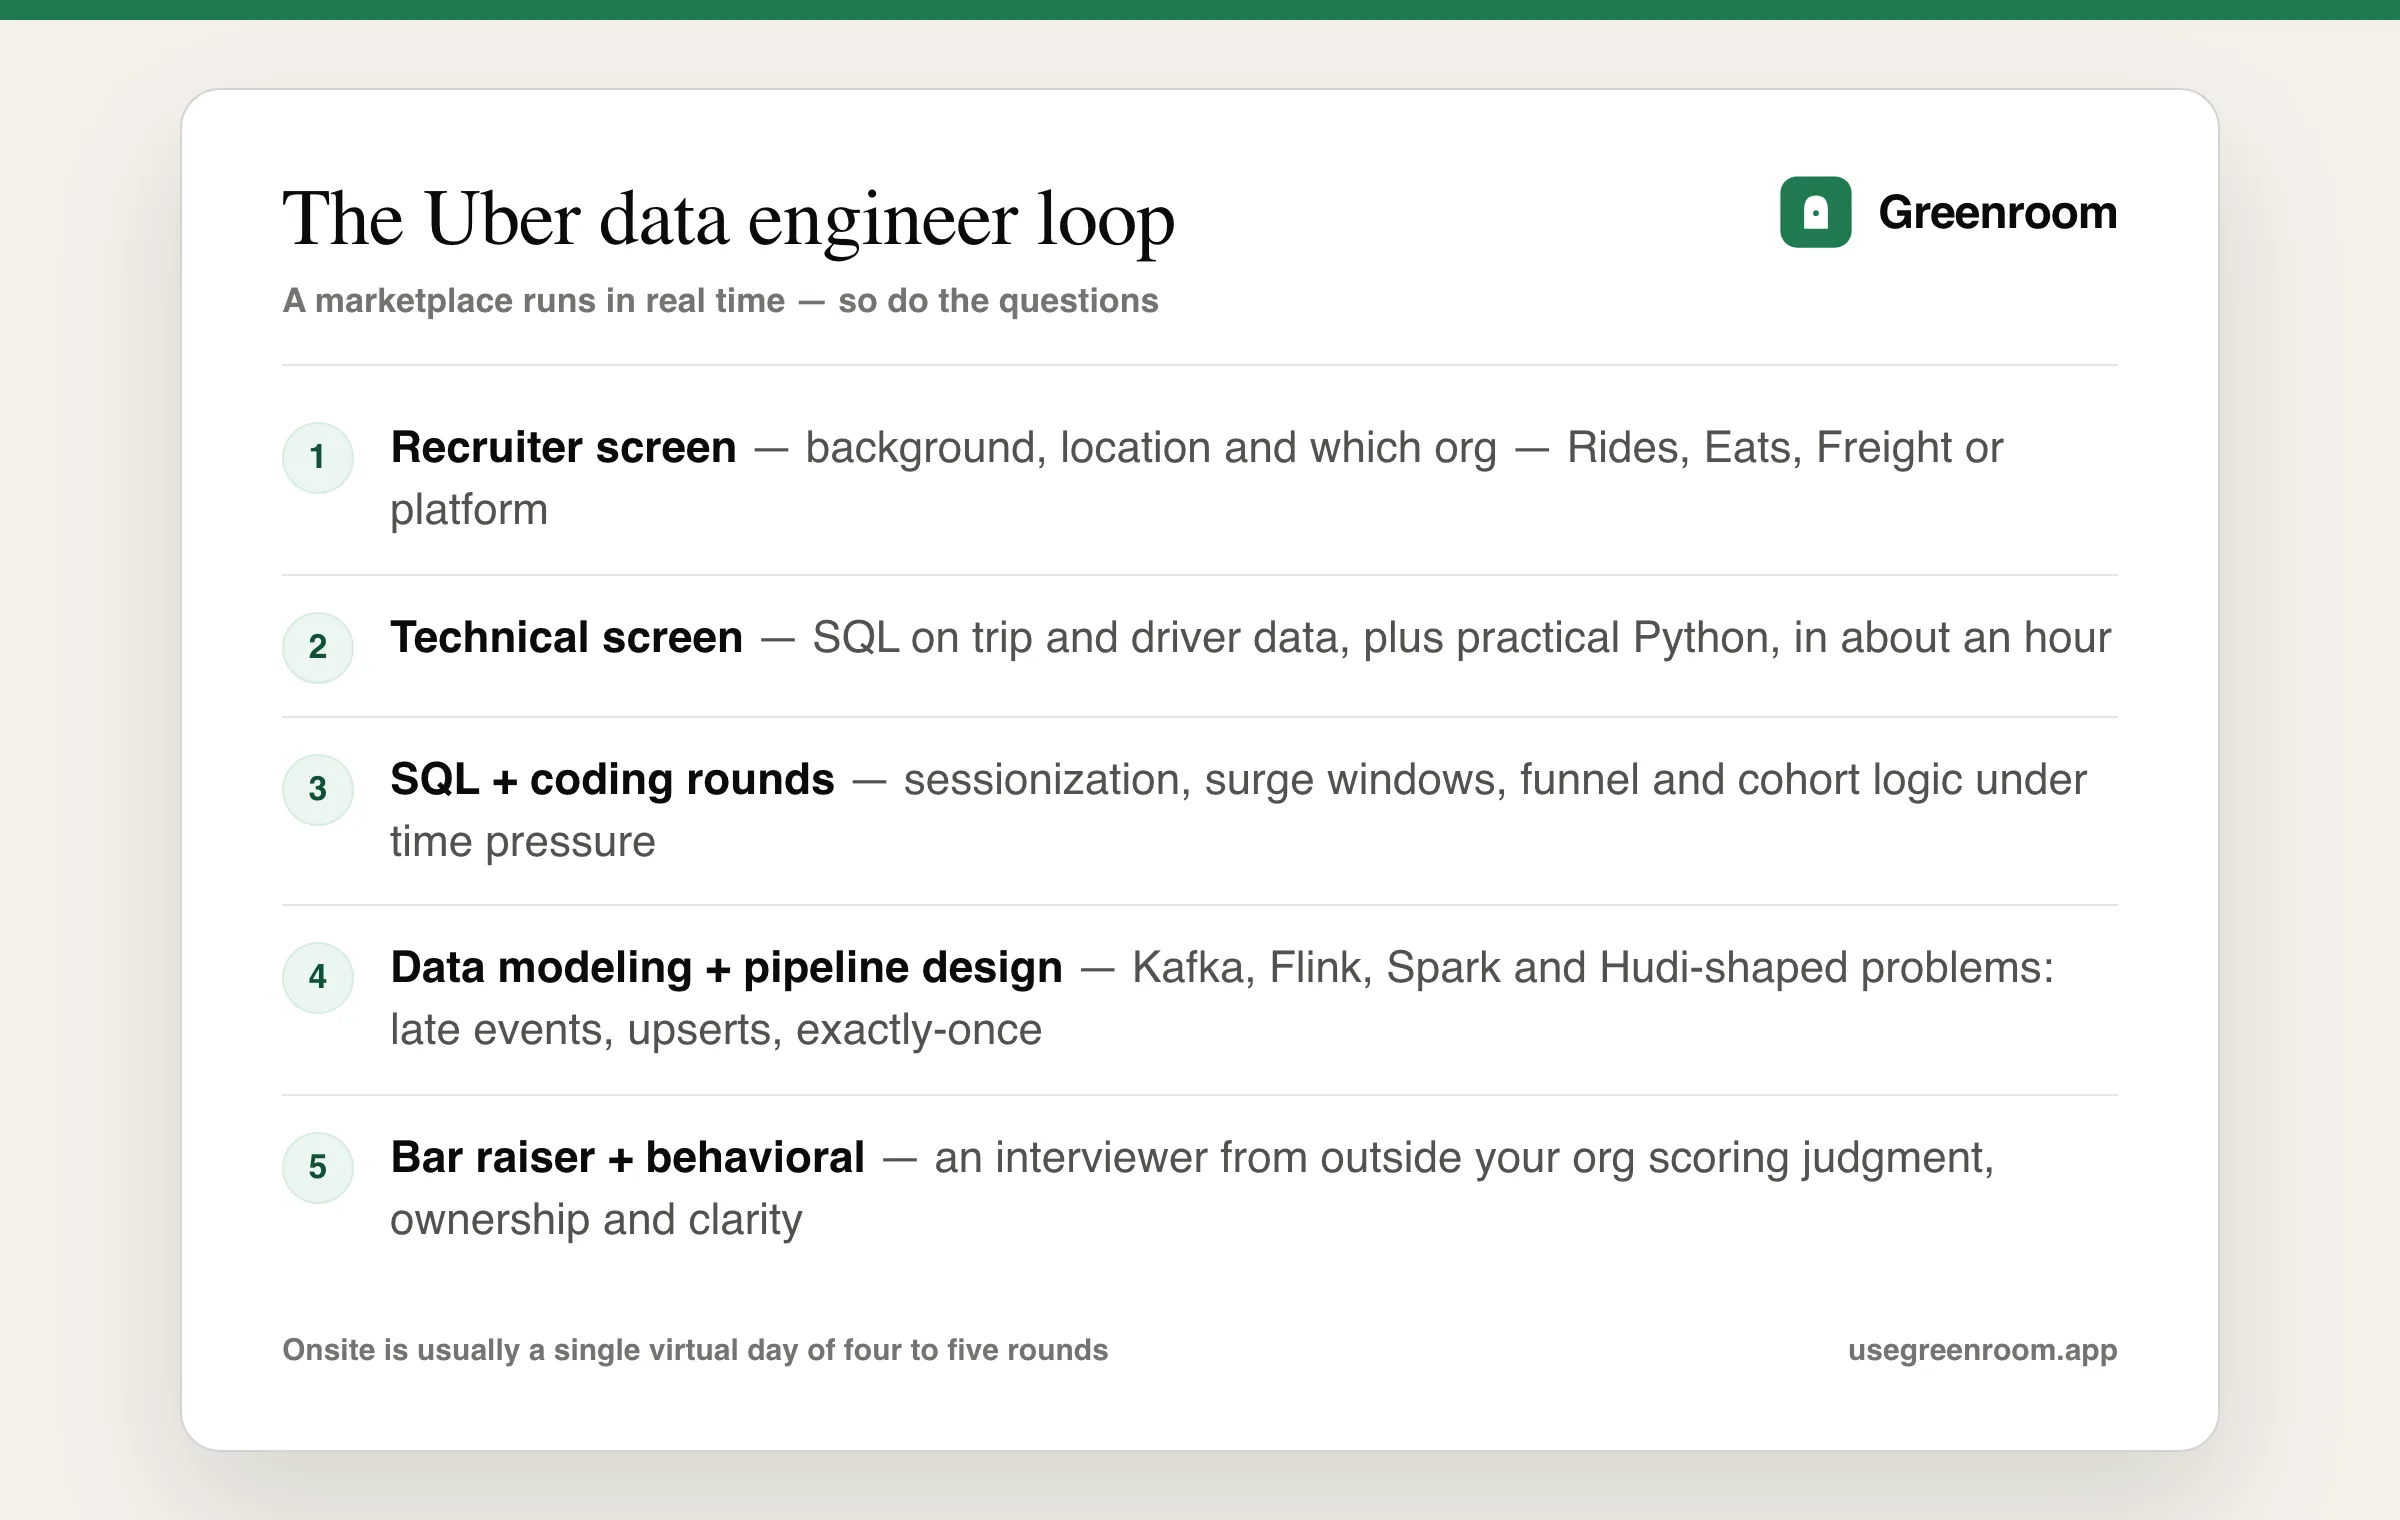Screen dimensions: 2400x1520
Task: Click the "Technical screen" heading
Action: (566, 638)
